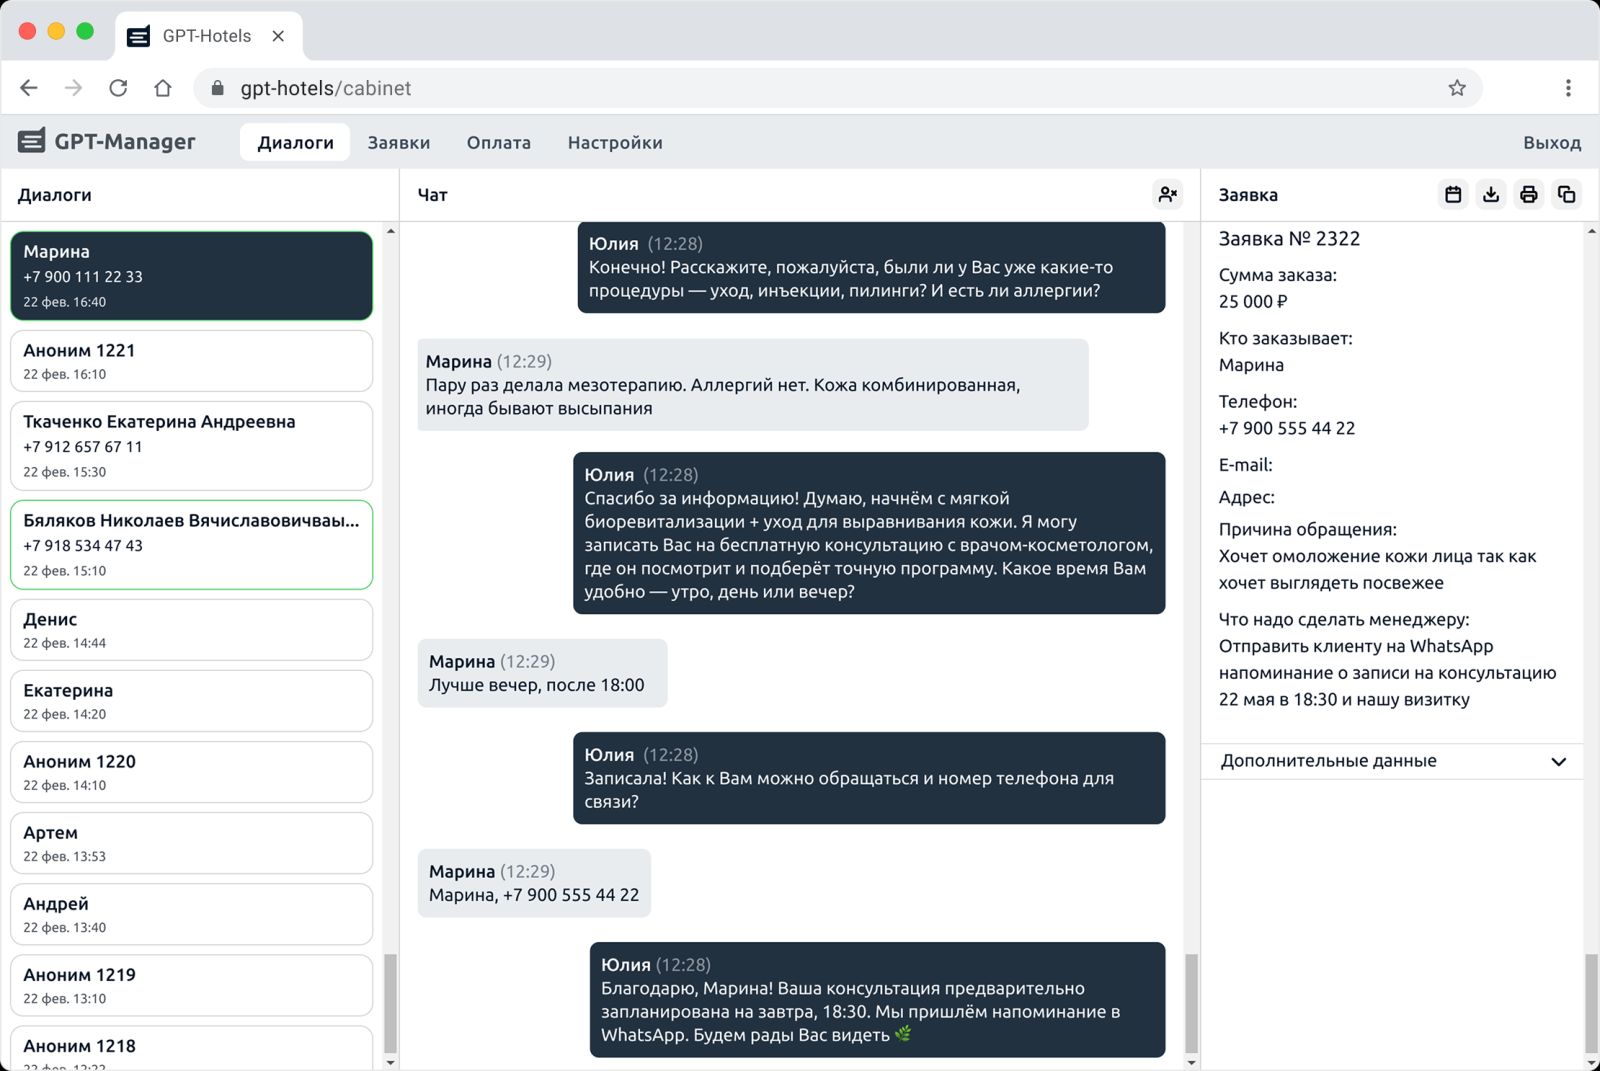Open the browser three-dot menu
Image resolution: width=1600 pixels, height=1071 pixels.
point(1568,88)
